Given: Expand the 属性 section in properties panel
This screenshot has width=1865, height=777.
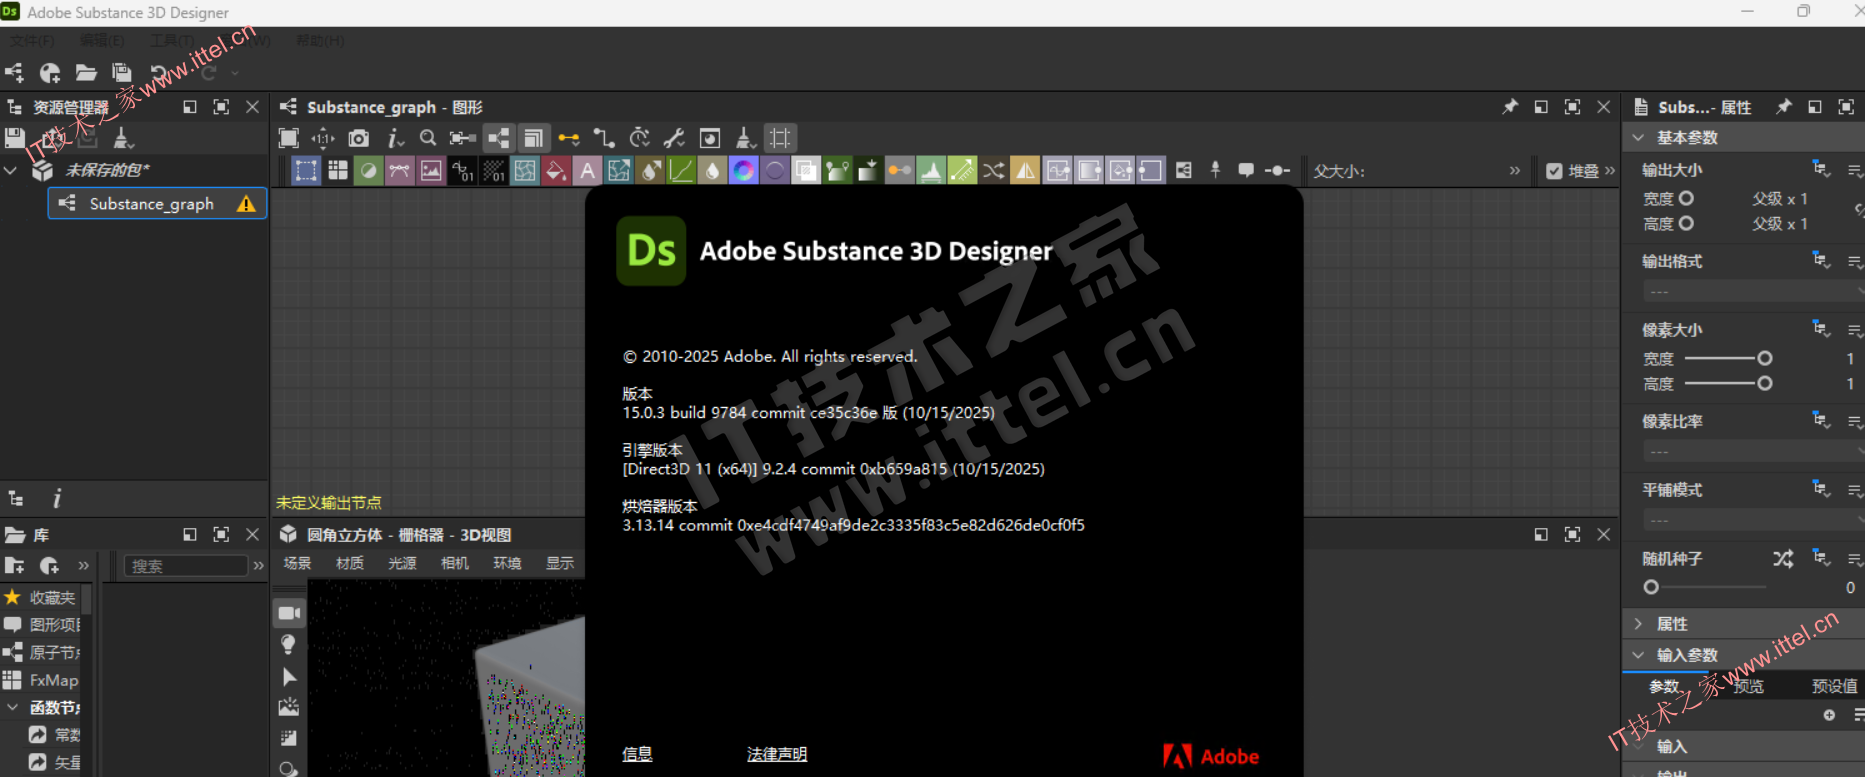Looking at the screenshot, I should 1638,624.
